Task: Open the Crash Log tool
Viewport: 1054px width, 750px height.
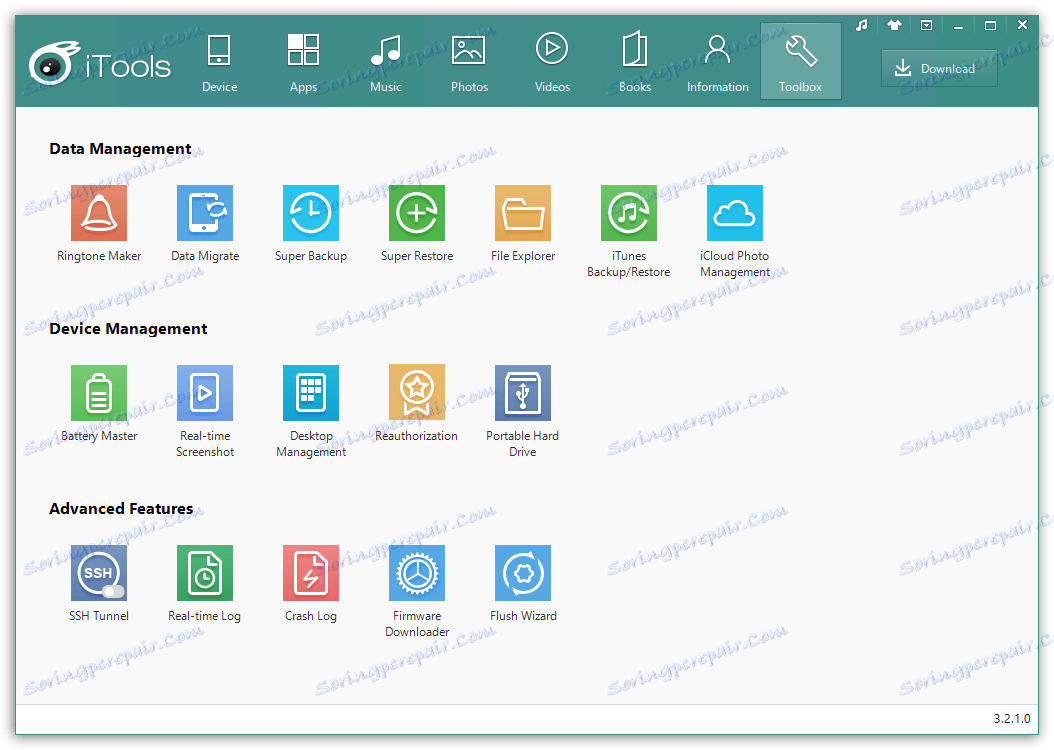Action: (311, 573)
